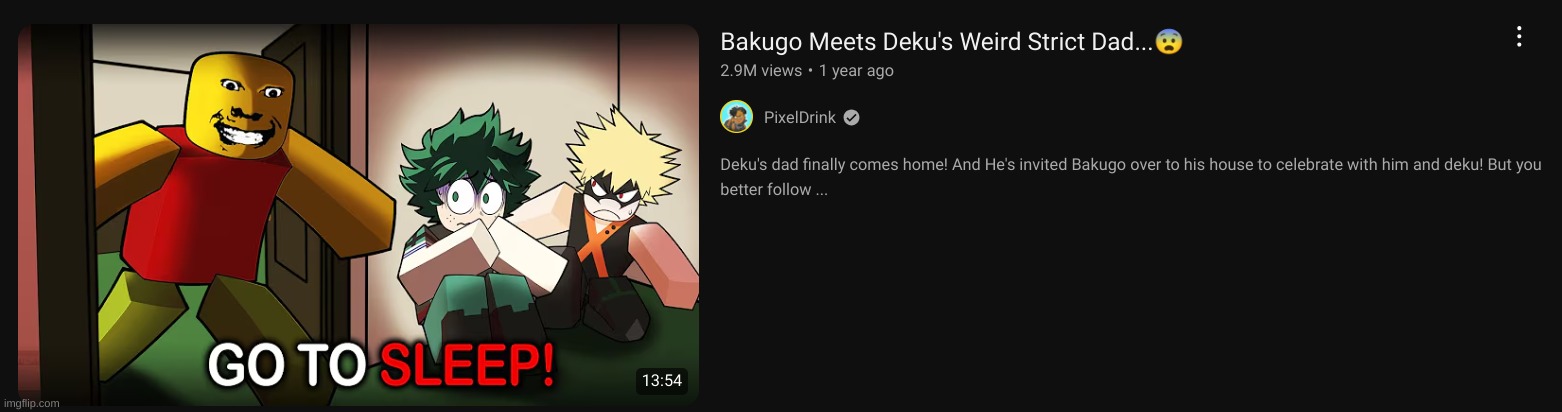1562x412 pixels.
Task: Click the 1 year ago upload date
Action: click(x=856, y=71)
